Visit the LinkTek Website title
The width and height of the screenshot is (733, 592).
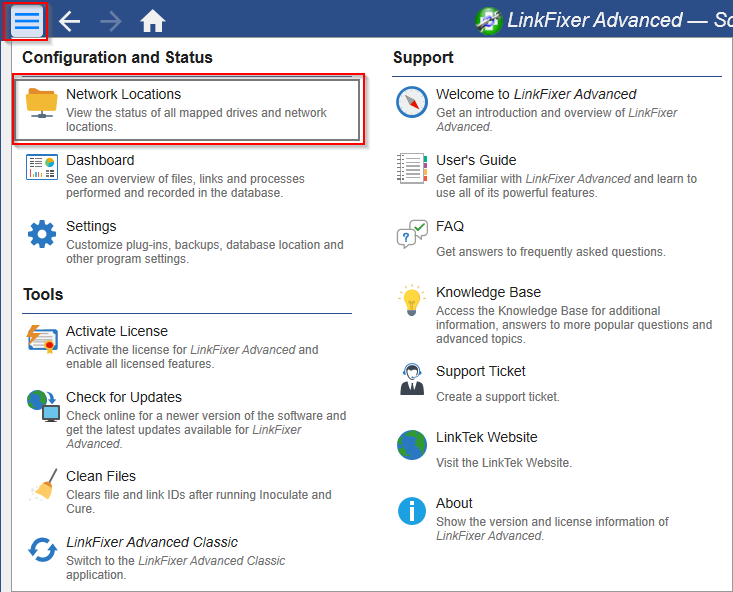click(487, 437)
